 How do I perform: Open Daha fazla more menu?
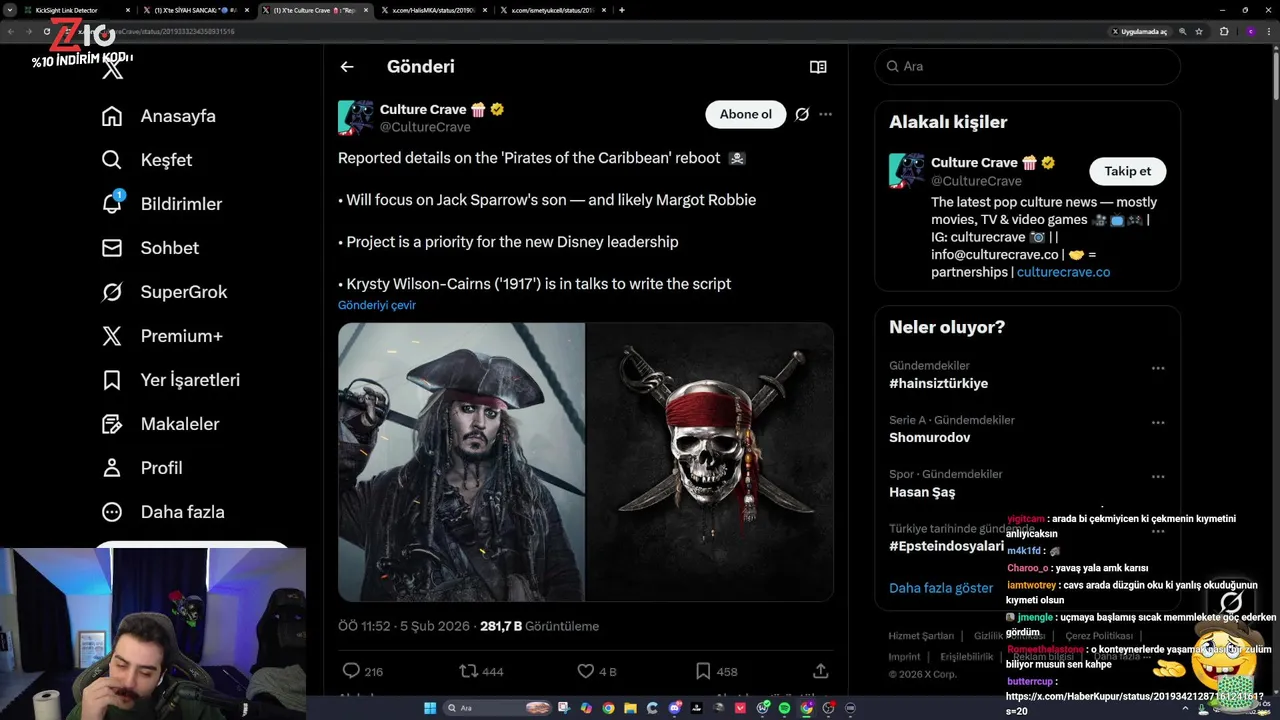[x=163, y=512]
